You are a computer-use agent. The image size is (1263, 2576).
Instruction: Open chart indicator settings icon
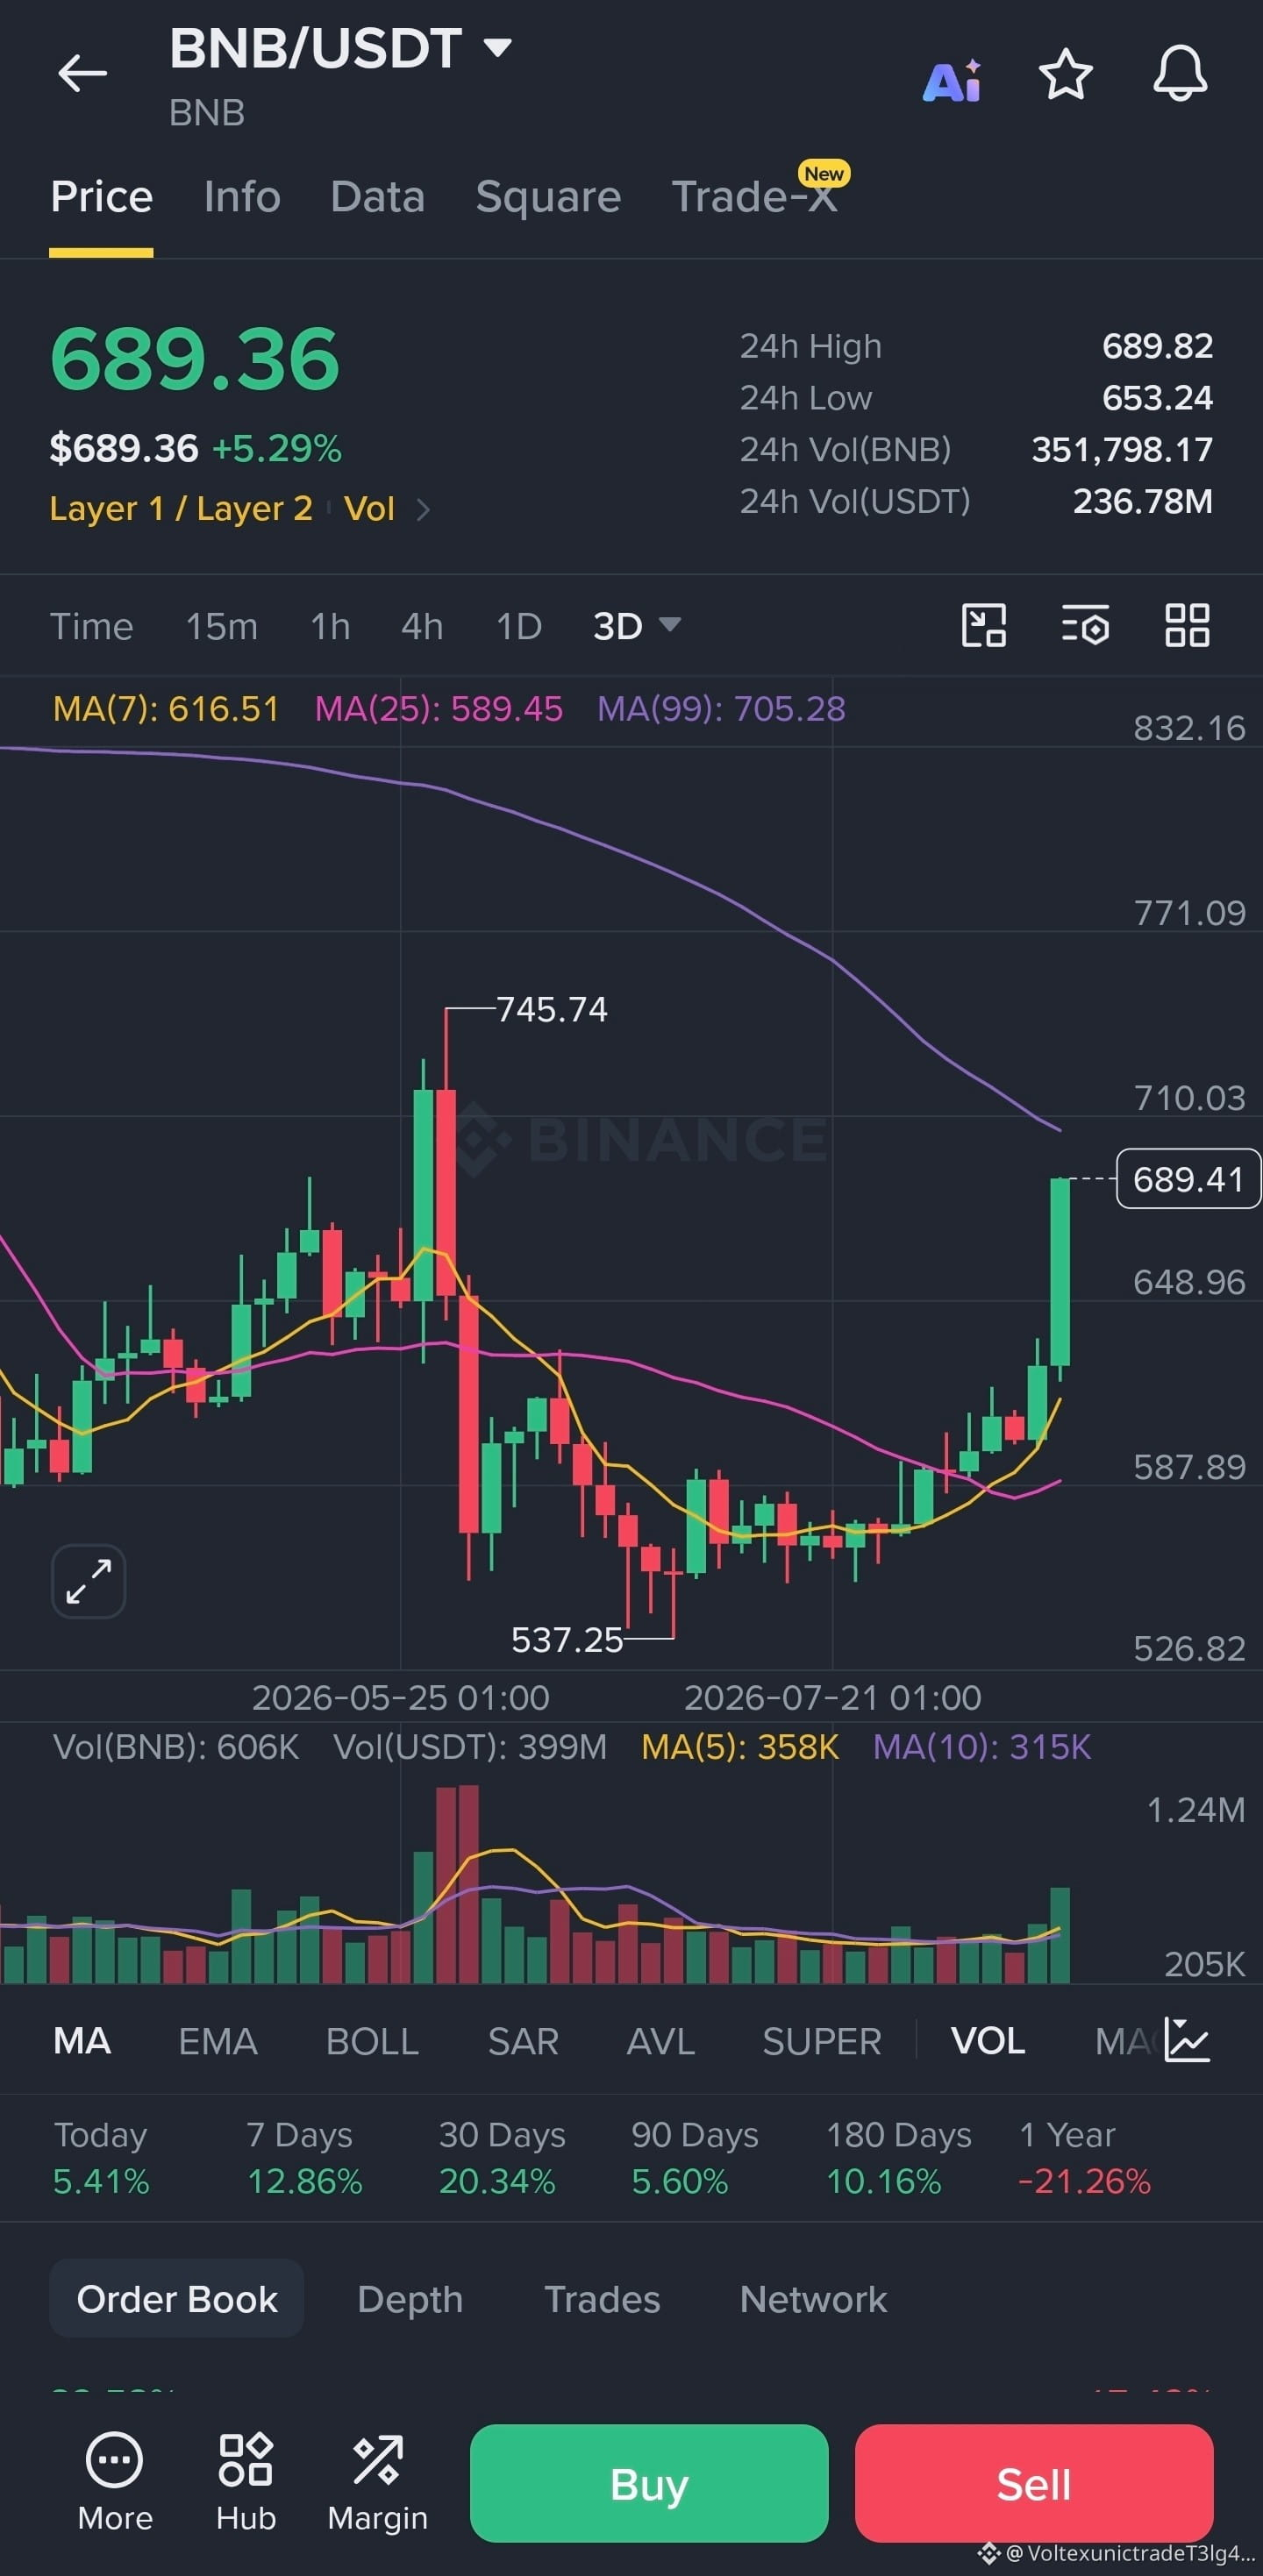pos(1085,626)
